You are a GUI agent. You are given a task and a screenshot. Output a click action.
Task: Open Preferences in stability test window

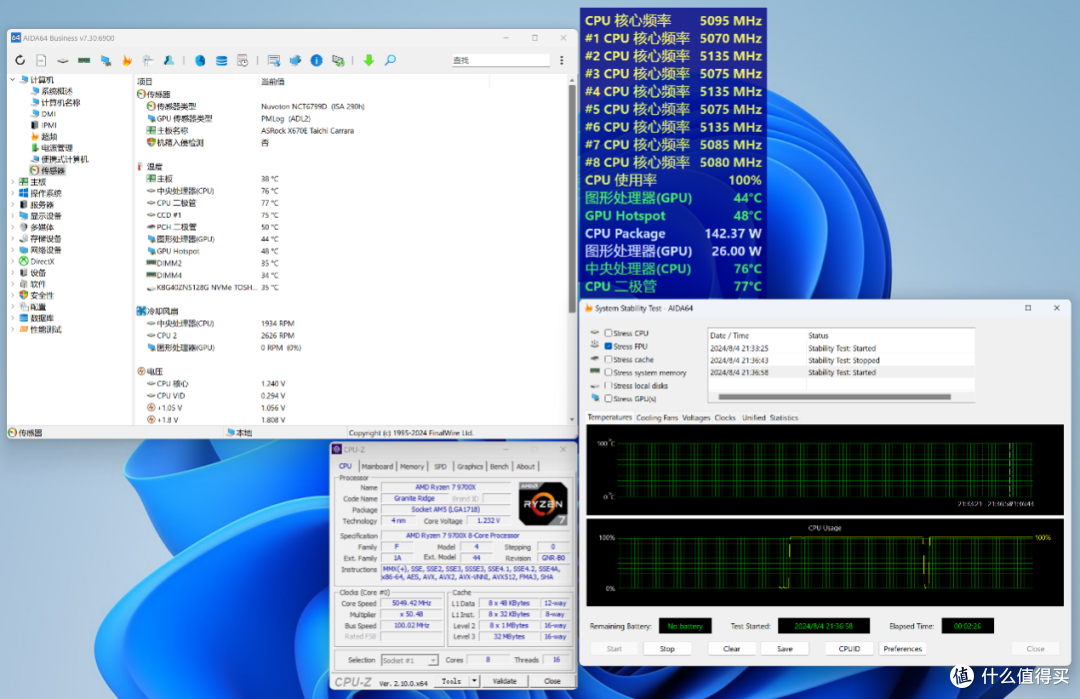[902, 649]
